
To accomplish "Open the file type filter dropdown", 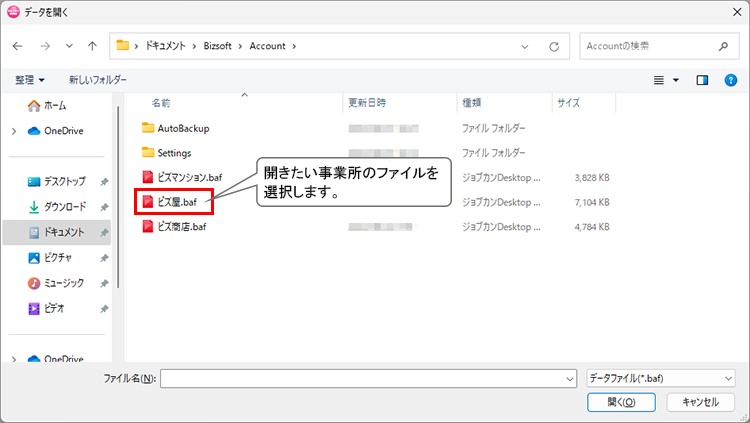I will 662,378.
